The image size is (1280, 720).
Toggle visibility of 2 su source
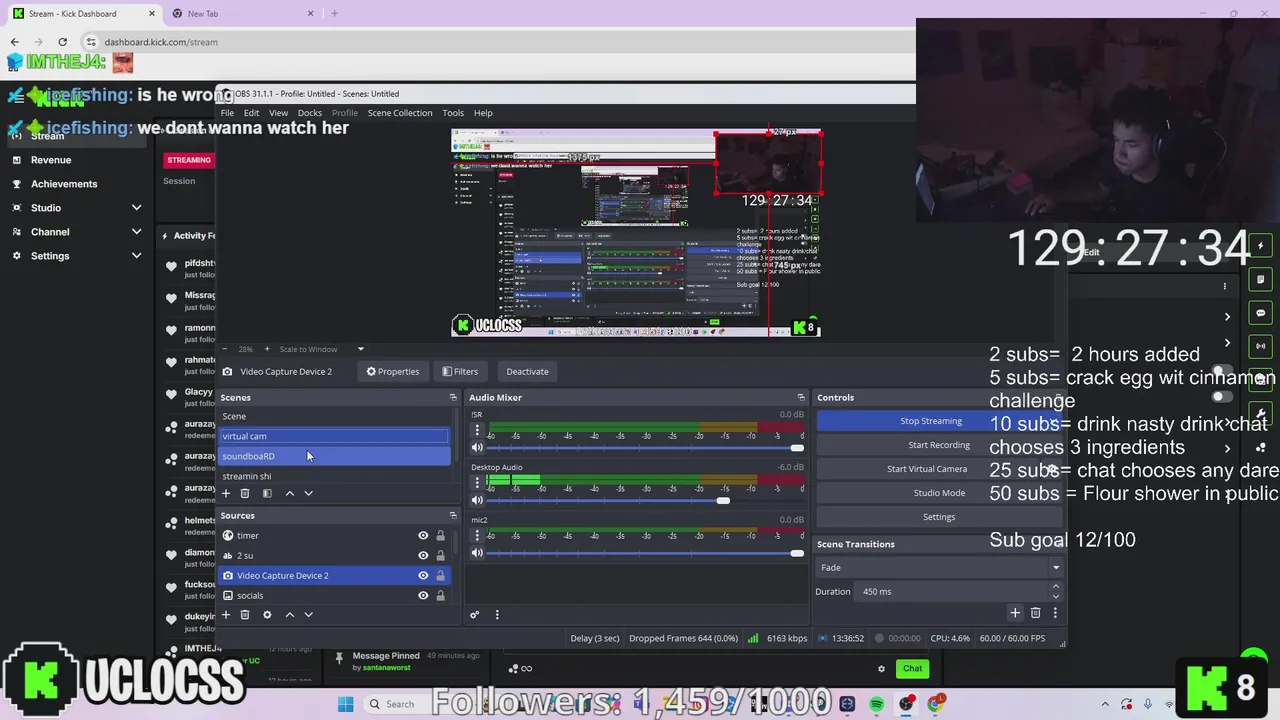click(x=423, y=556)
